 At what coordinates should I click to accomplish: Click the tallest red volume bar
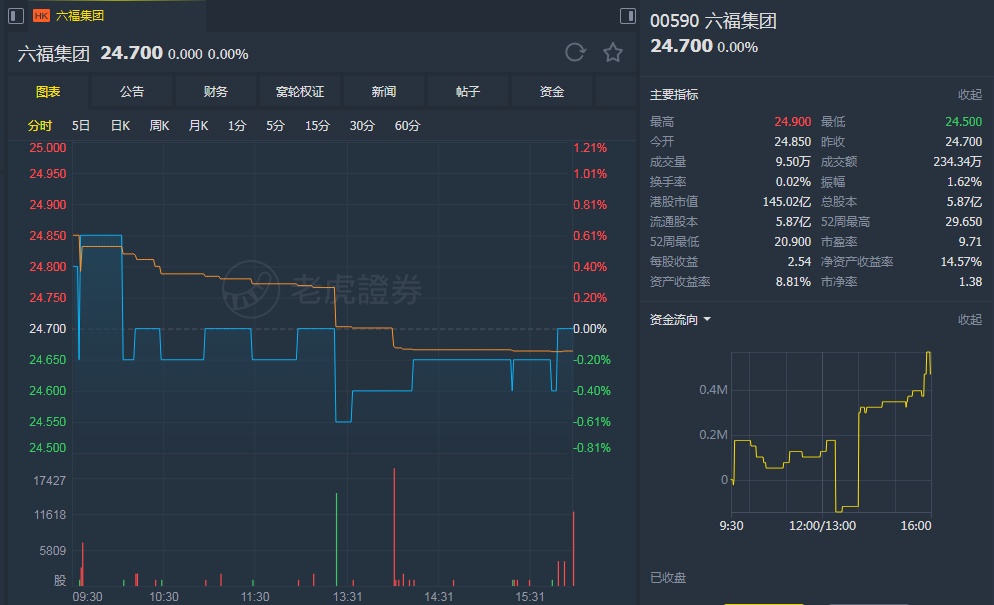(x=394, y=527)
